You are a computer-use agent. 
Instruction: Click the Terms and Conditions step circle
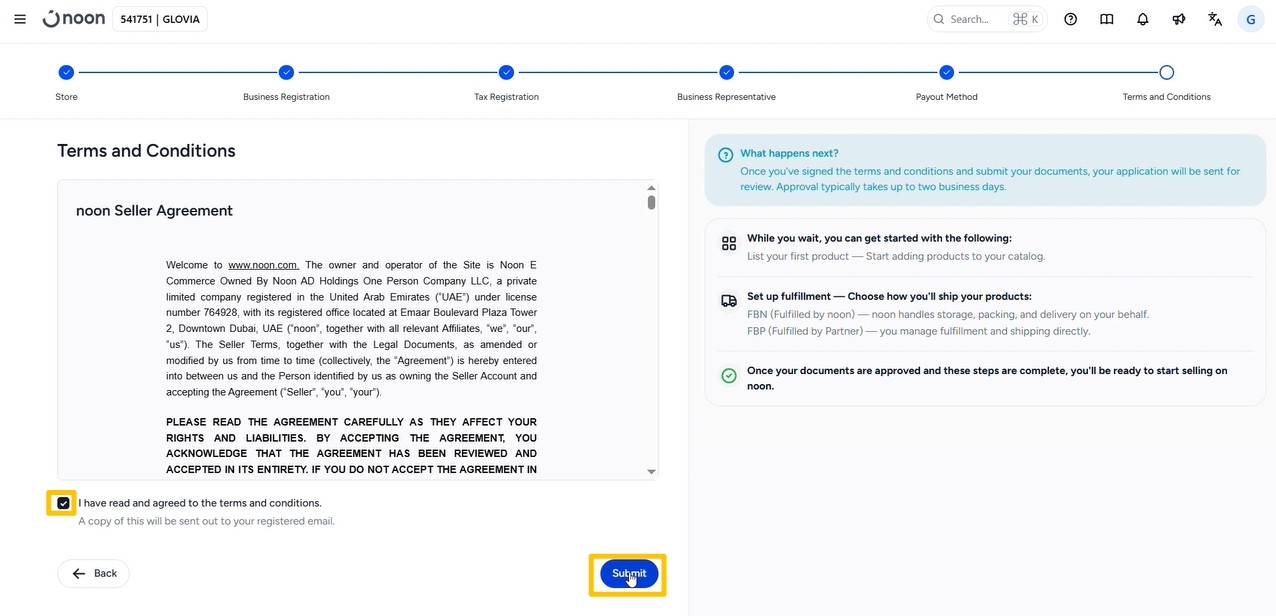point(1166,72)
